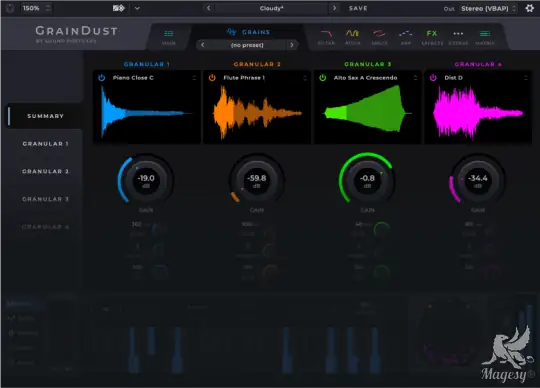Go to previous preset before Cloudy

click(209, 8)
